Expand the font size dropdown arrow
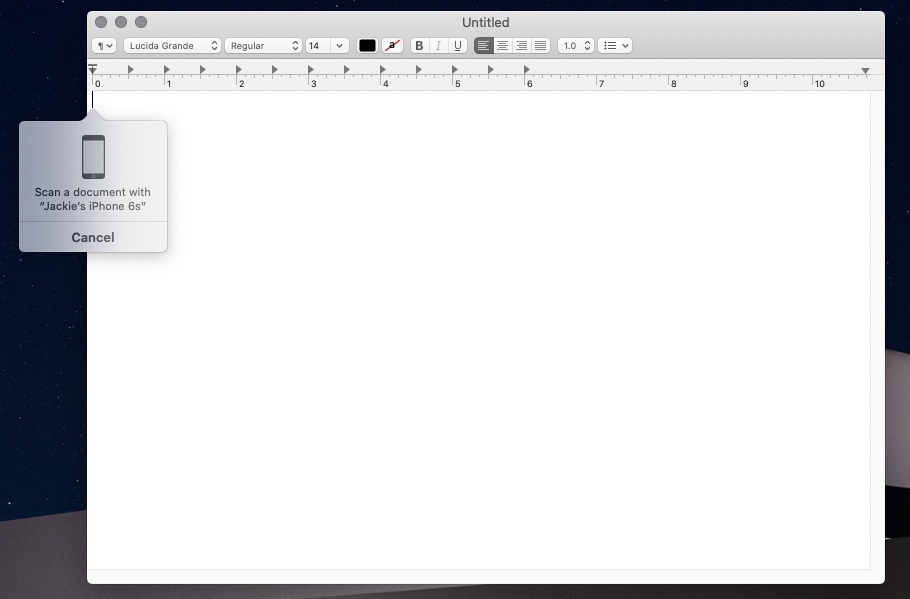This screenshot has height=599, width=910. 340,46
